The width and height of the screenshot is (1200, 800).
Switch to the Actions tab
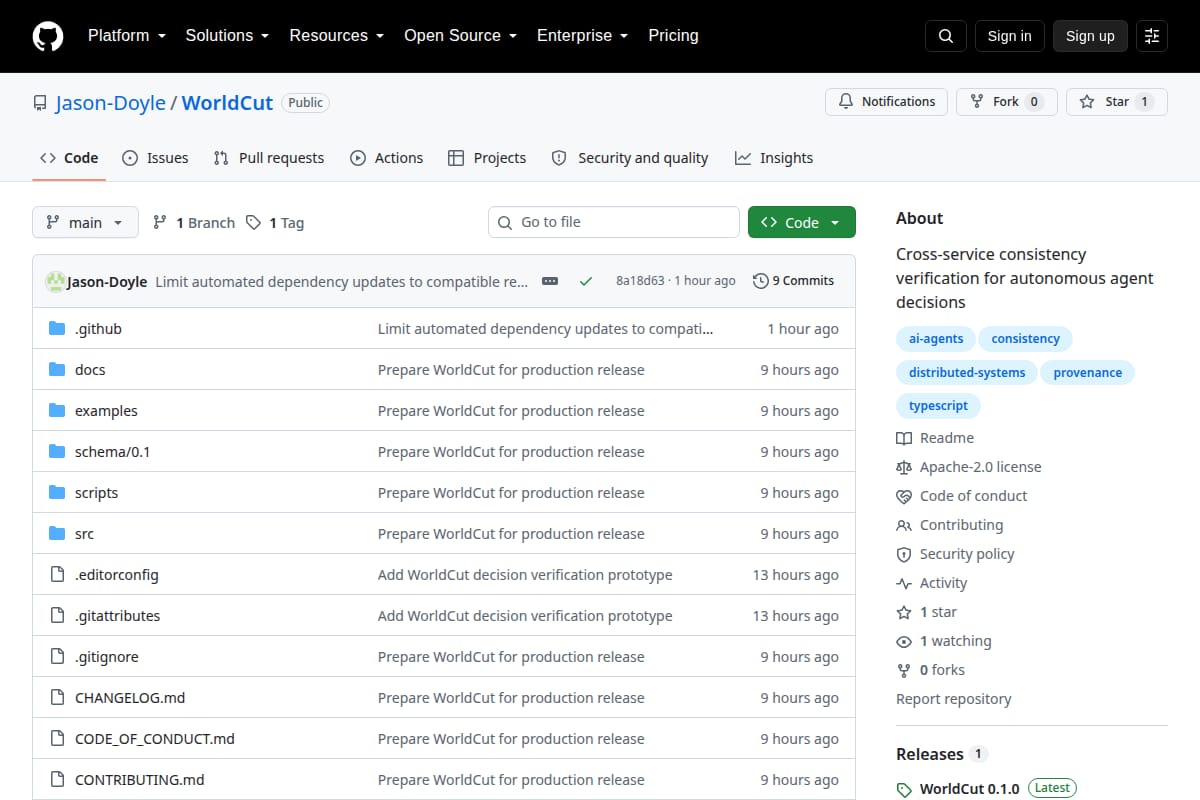pyautogui.click(x=387, y=158)
